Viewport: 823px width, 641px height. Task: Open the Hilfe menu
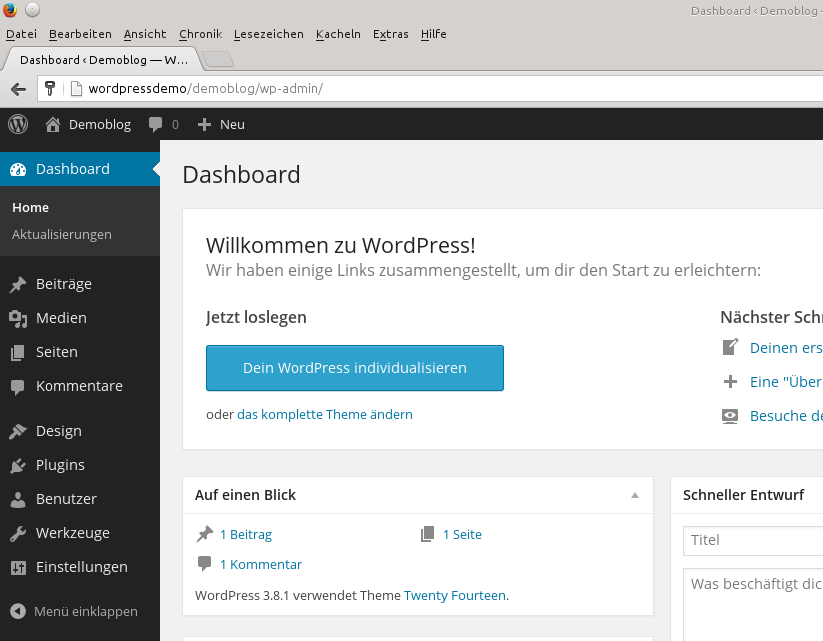(434, 34)
